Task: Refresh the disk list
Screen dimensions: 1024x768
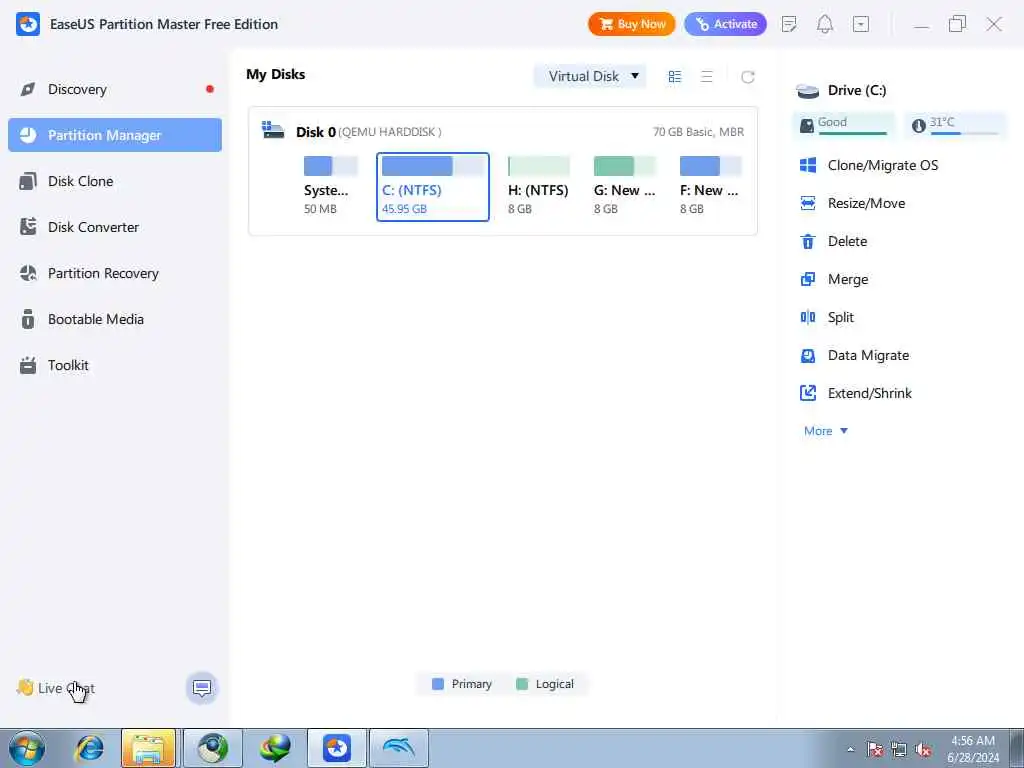Action: 748,77
